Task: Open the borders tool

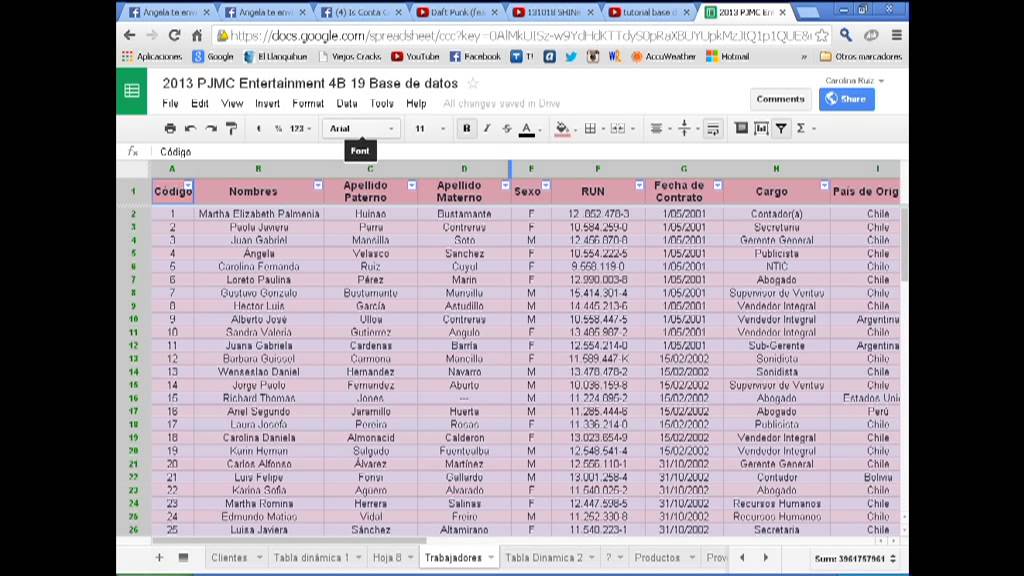Action: coord(593,129)
